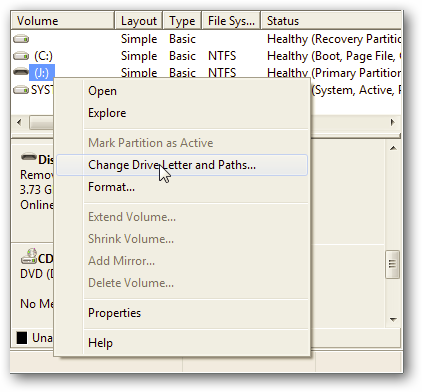This screenshot has width=422, height=392.
Task: Click the (J:) removable drive icon
Action: pos(21,72)
